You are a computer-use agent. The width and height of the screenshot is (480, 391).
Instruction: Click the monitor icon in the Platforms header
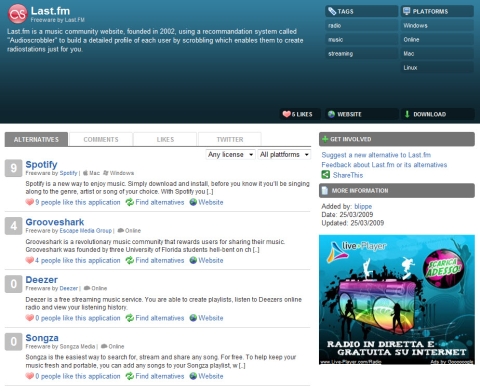point(406,11)
